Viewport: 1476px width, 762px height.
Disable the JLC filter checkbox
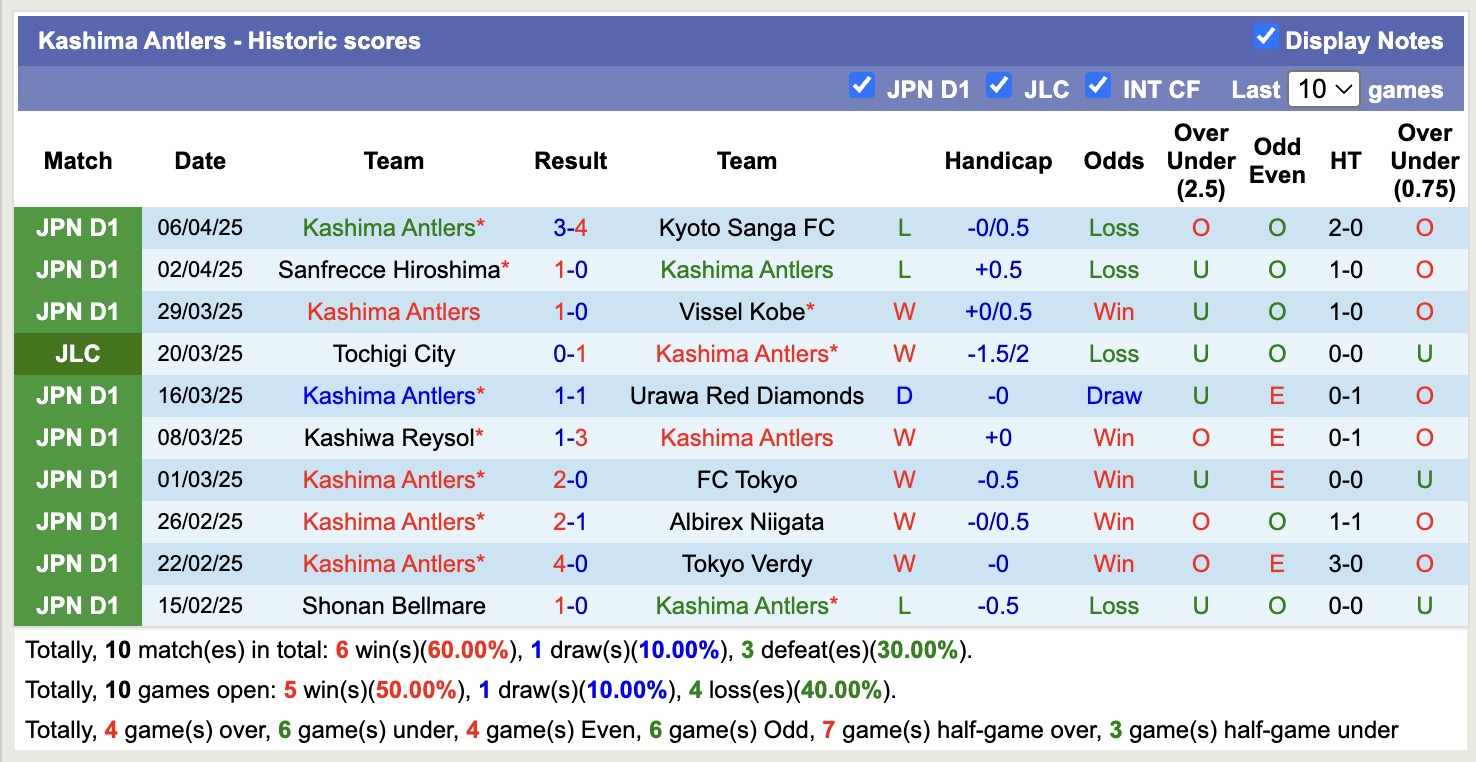click(999, 86)
